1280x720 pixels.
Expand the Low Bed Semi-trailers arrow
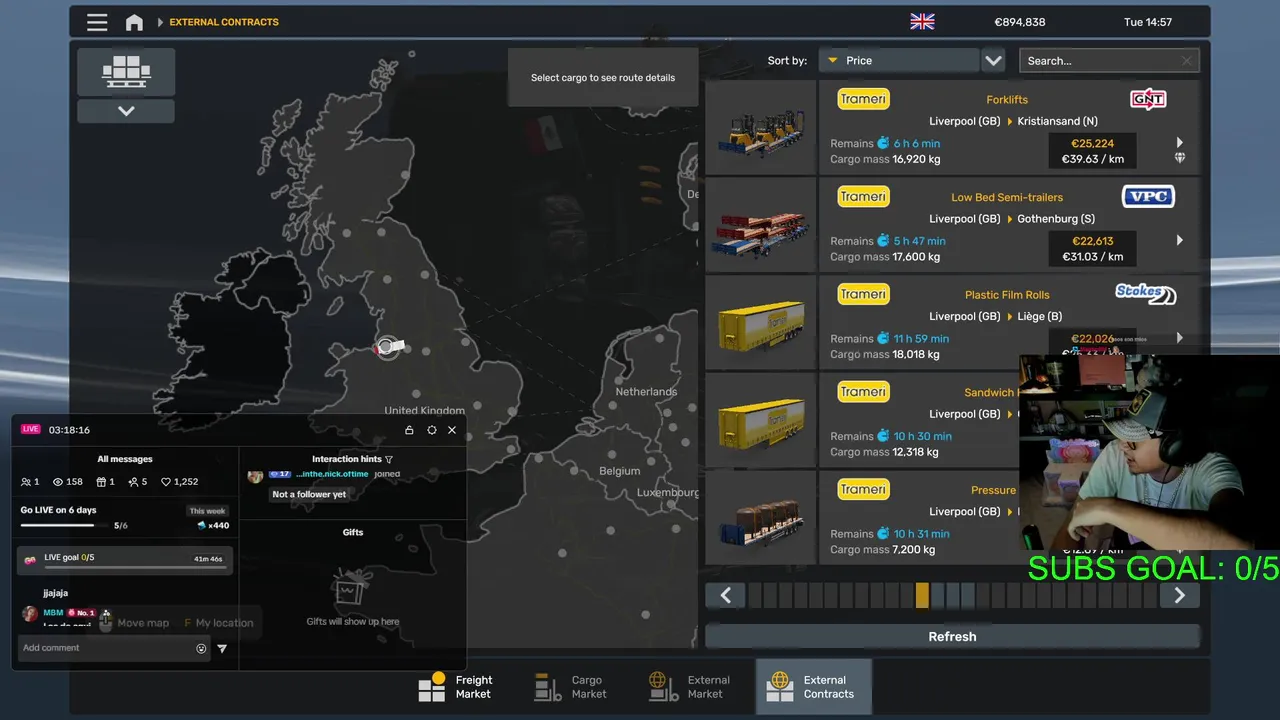1180,240
